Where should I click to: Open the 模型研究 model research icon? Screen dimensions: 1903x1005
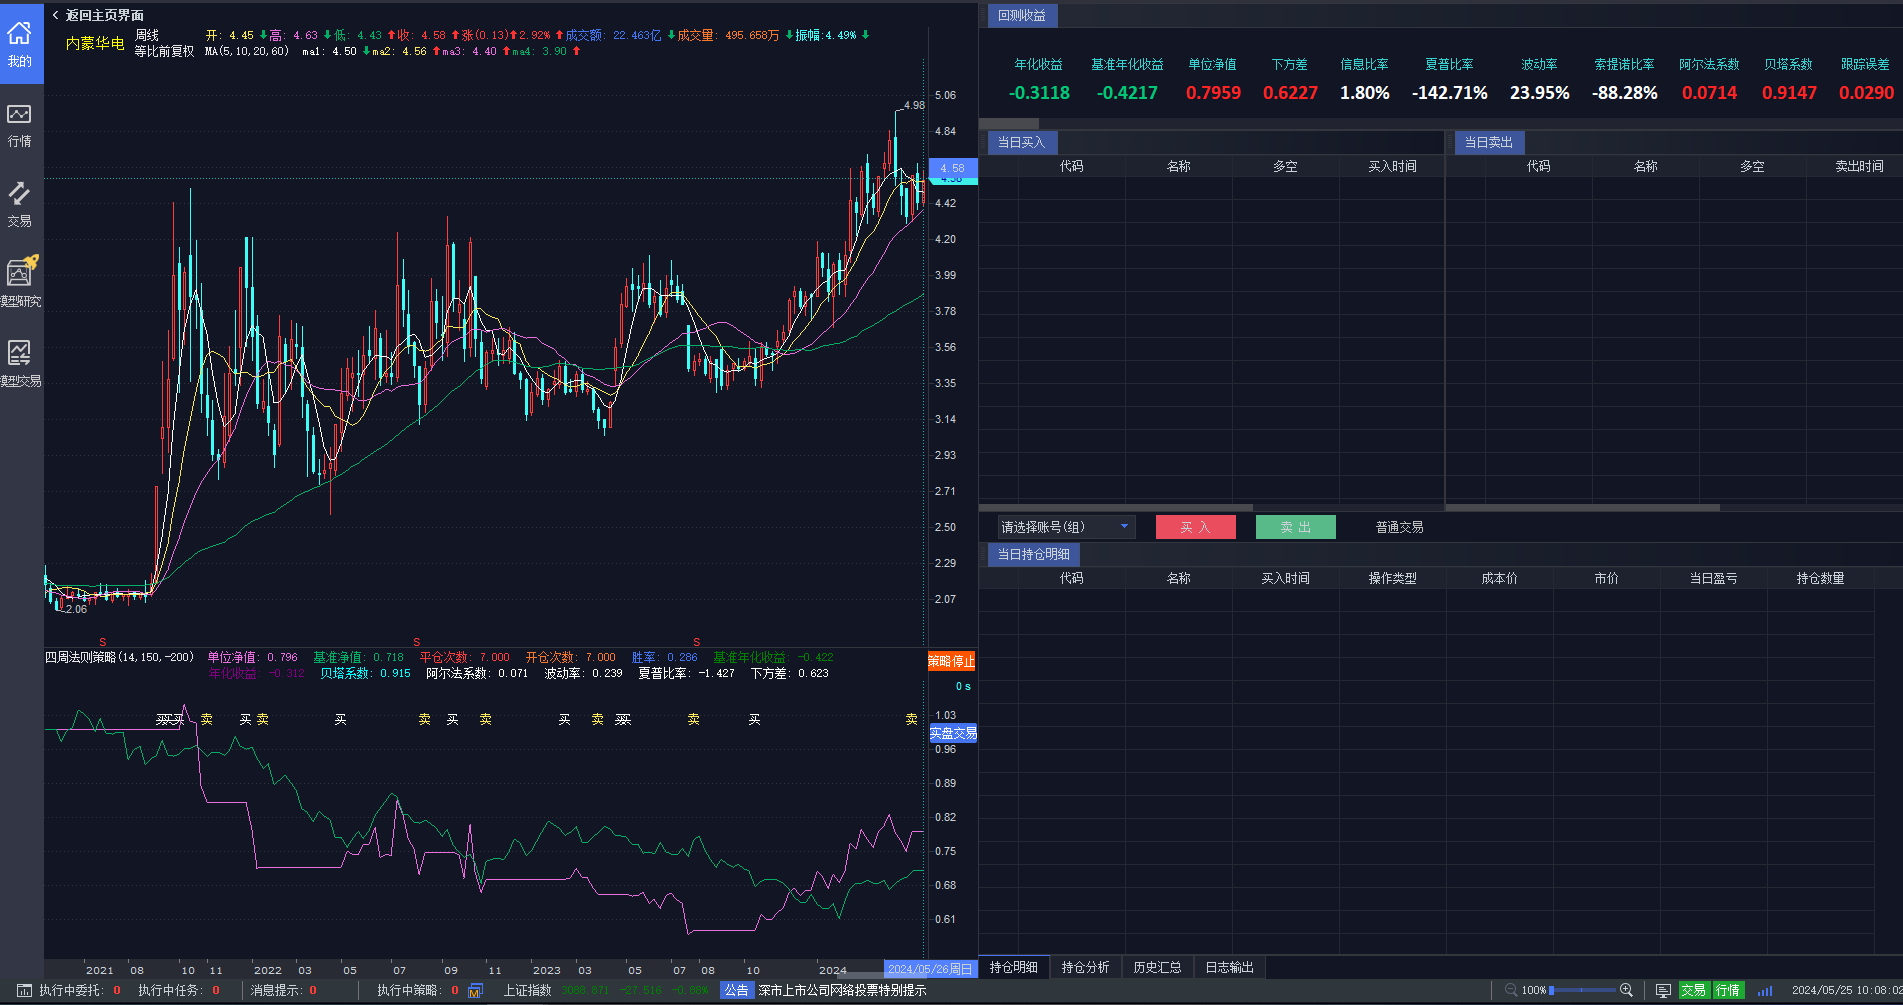point(20,282)
